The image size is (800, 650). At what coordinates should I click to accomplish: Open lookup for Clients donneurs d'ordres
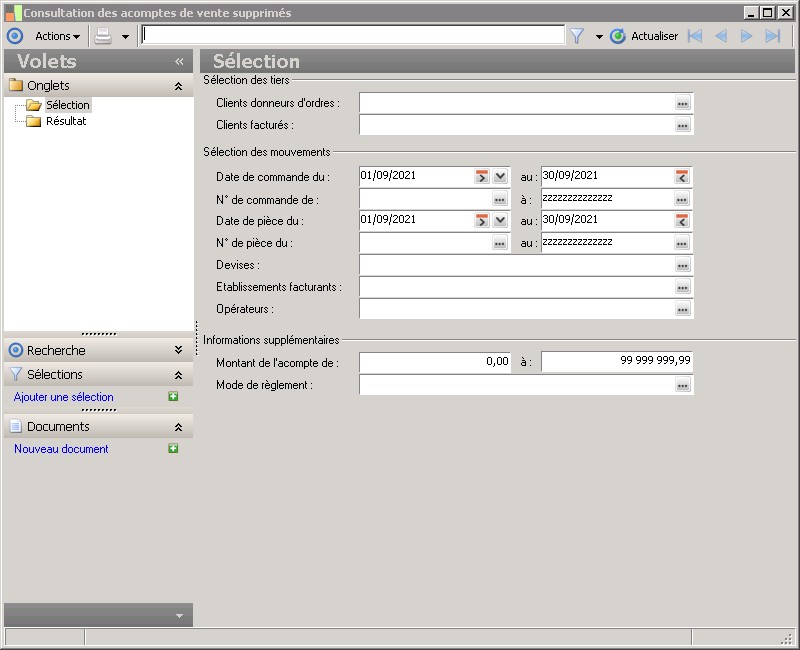pyautogui.click(x=682, y=103)
